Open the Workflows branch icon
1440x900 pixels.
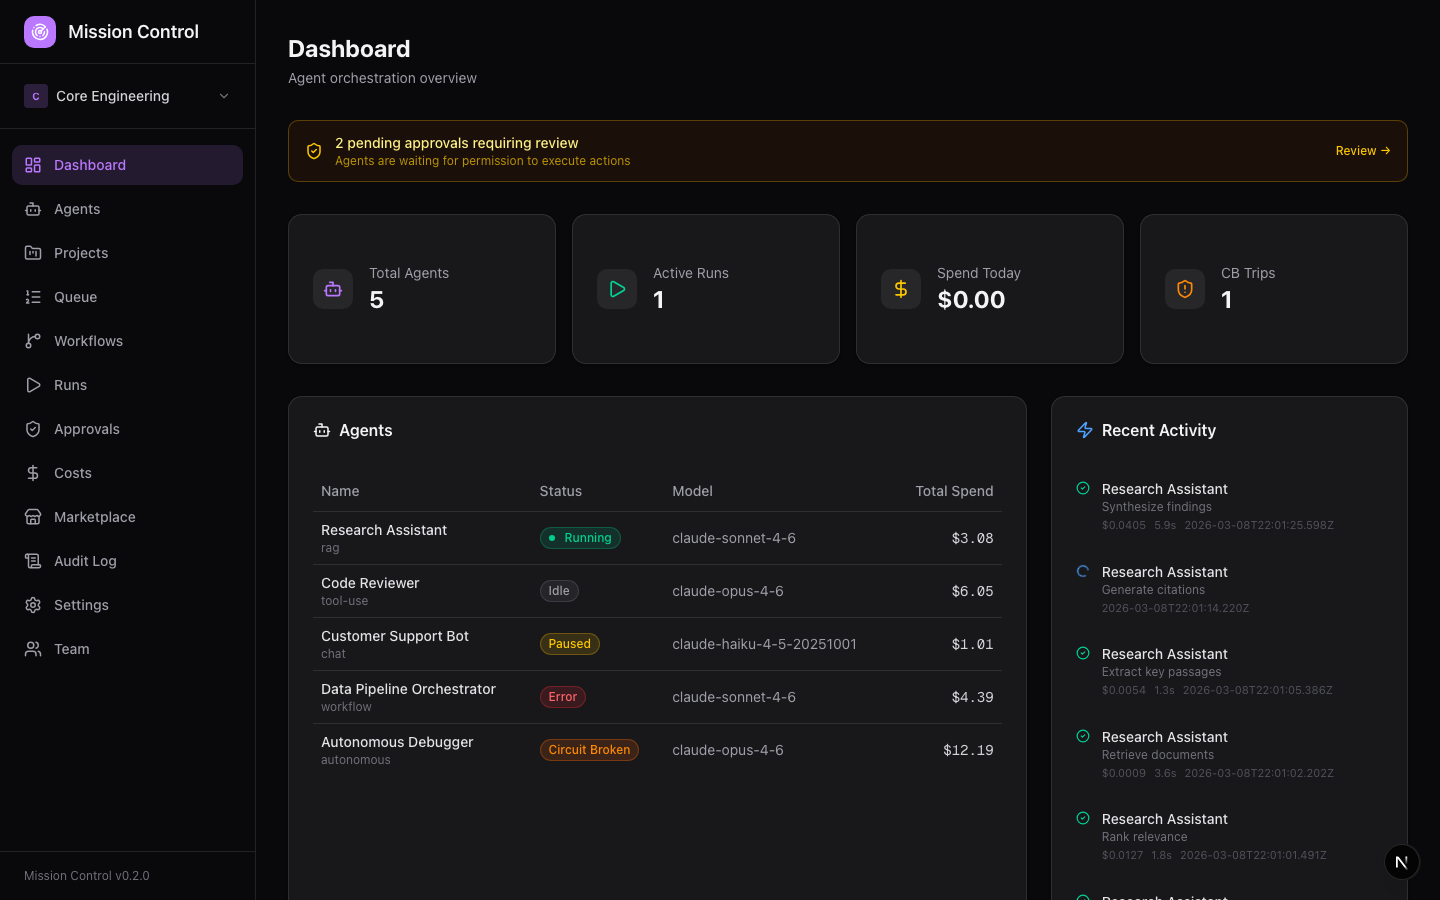point(31,341)
